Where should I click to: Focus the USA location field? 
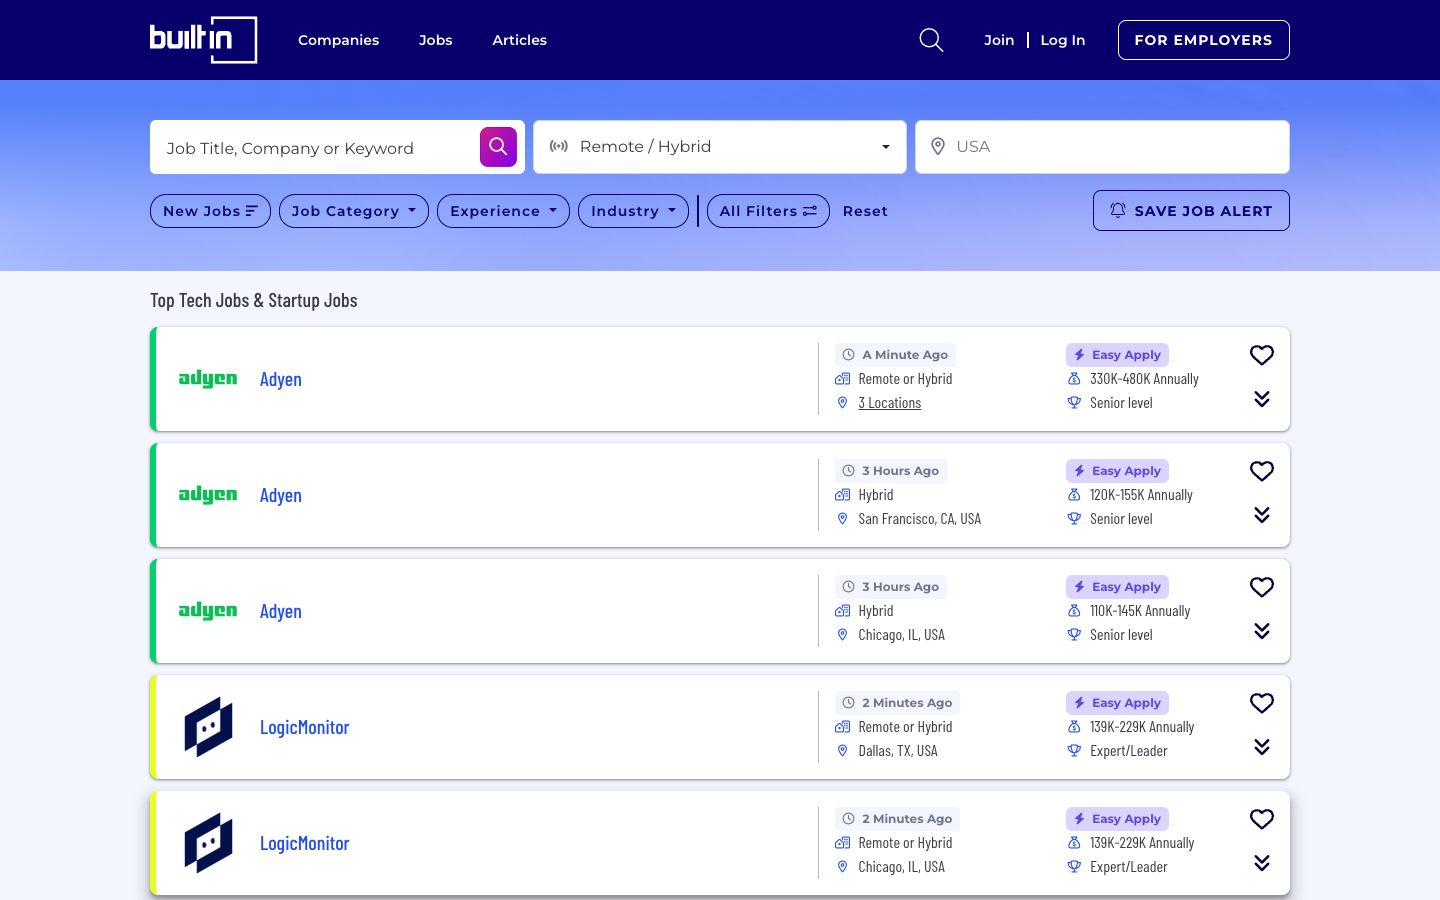coord(1102,147)
